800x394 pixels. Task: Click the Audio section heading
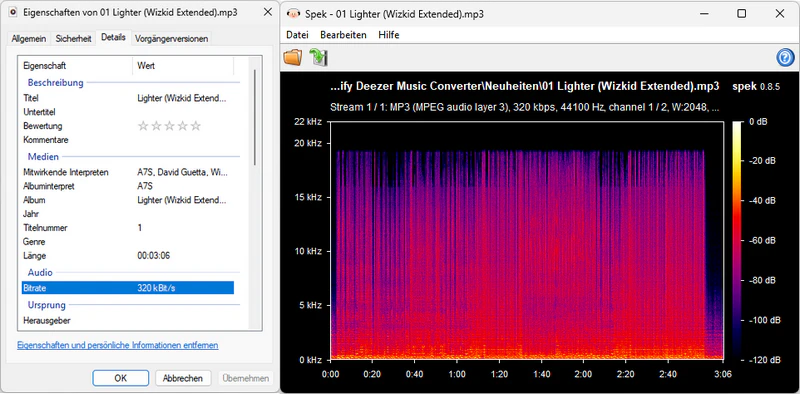40,273
